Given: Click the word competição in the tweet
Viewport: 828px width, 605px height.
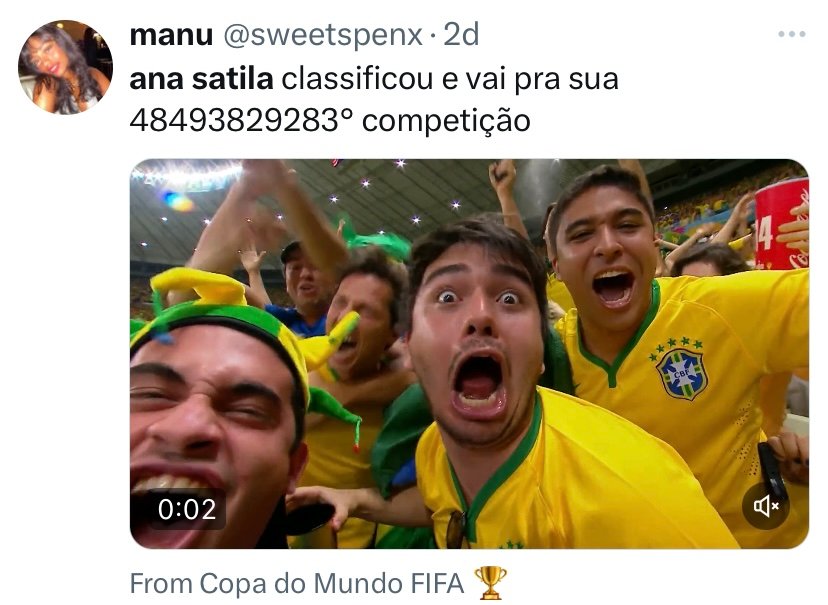Looking at the screenshot, I should pos(446,121).
